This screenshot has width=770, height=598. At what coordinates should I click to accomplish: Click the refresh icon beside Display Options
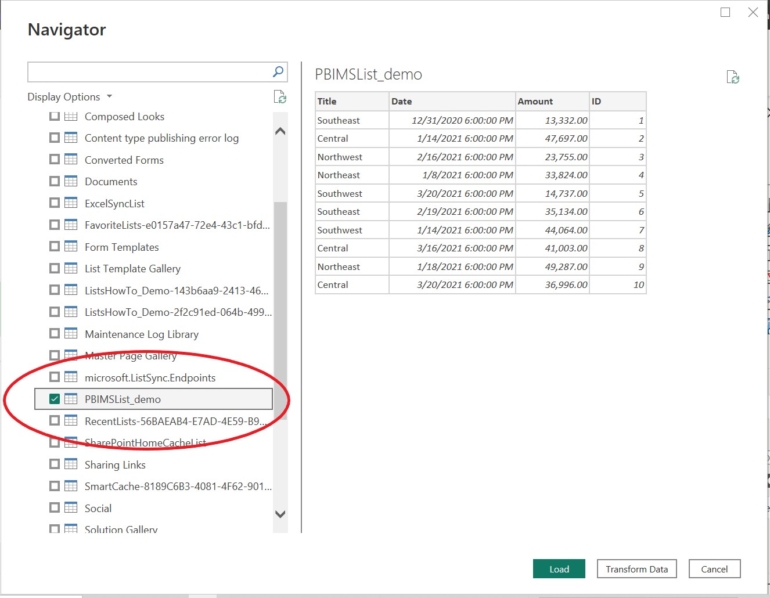(x=280, y=97)
